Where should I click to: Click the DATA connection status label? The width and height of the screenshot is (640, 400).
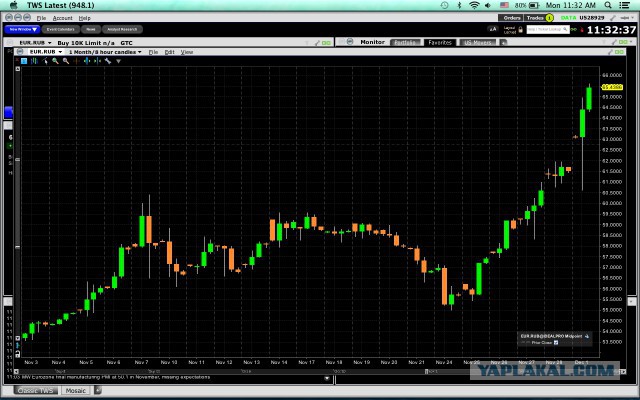(x=568, y=18)
